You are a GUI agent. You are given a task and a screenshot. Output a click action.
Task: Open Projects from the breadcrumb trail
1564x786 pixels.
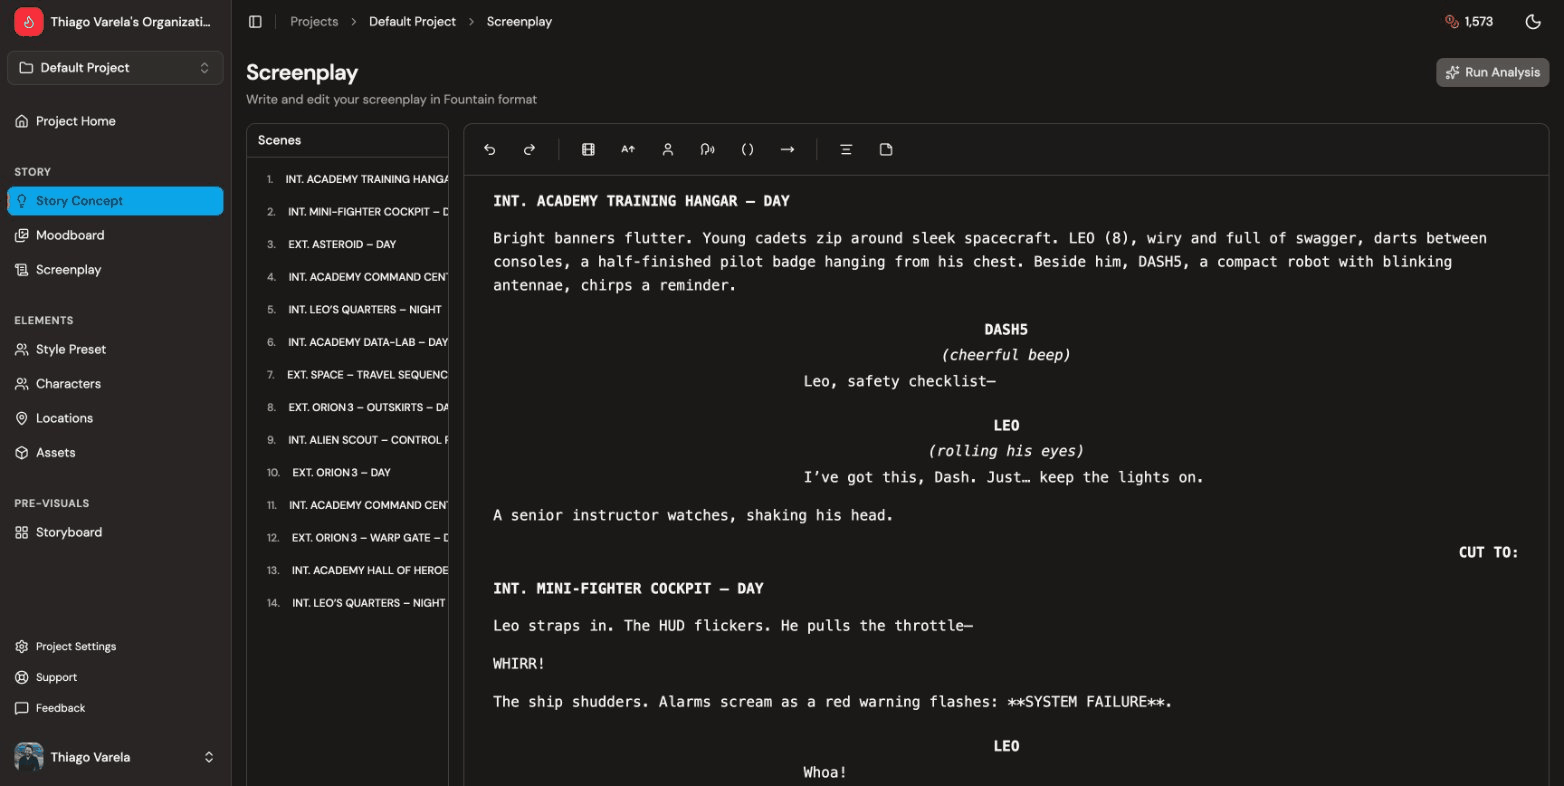coord(314,21)
